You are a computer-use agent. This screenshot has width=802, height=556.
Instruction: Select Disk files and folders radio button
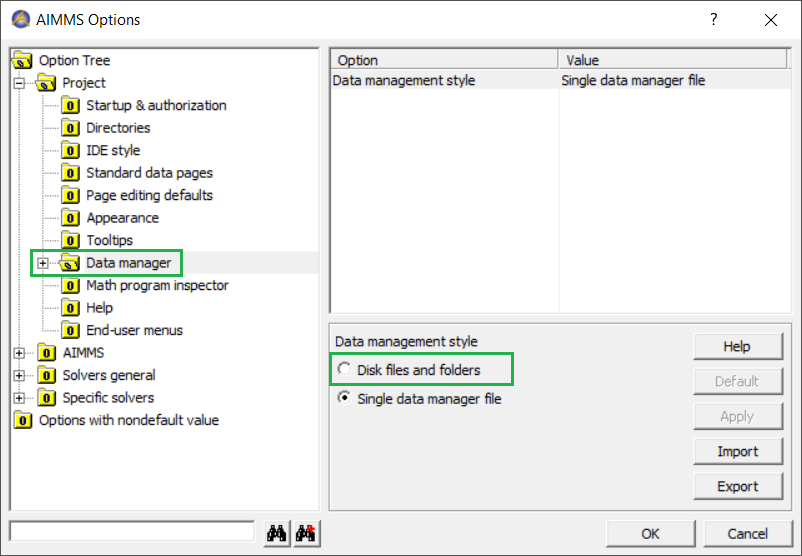pyautogui.click(x=344, y=369)
